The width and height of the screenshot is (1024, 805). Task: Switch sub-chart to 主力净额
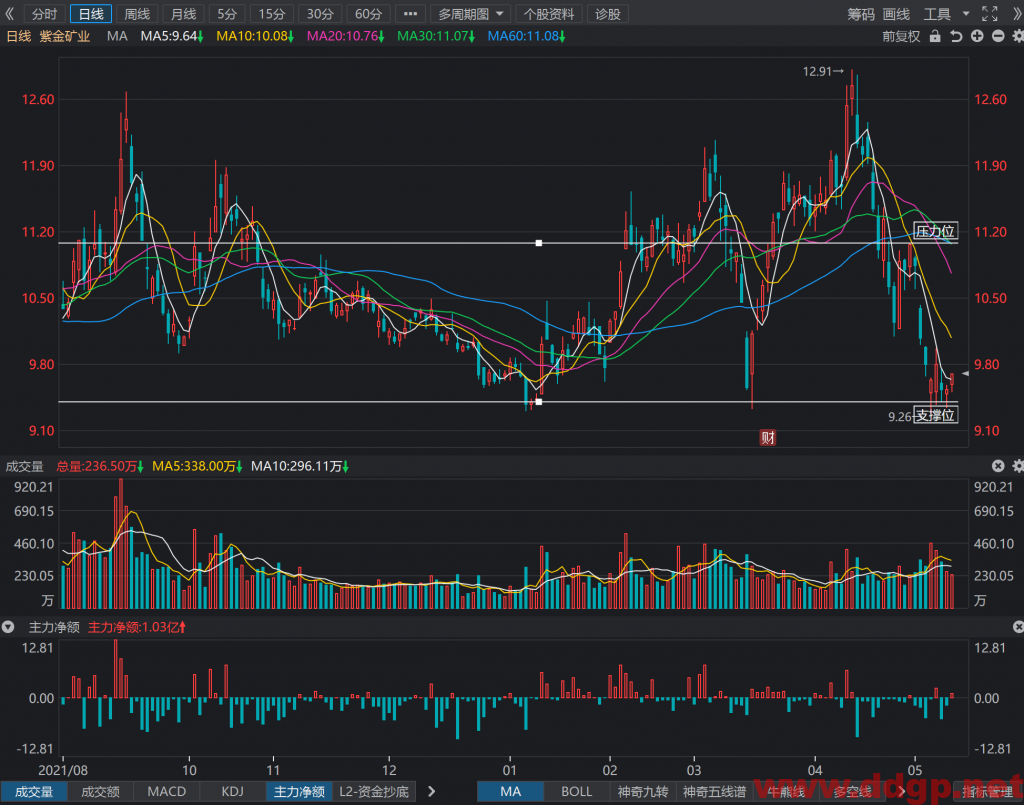(x=299, y=791)
